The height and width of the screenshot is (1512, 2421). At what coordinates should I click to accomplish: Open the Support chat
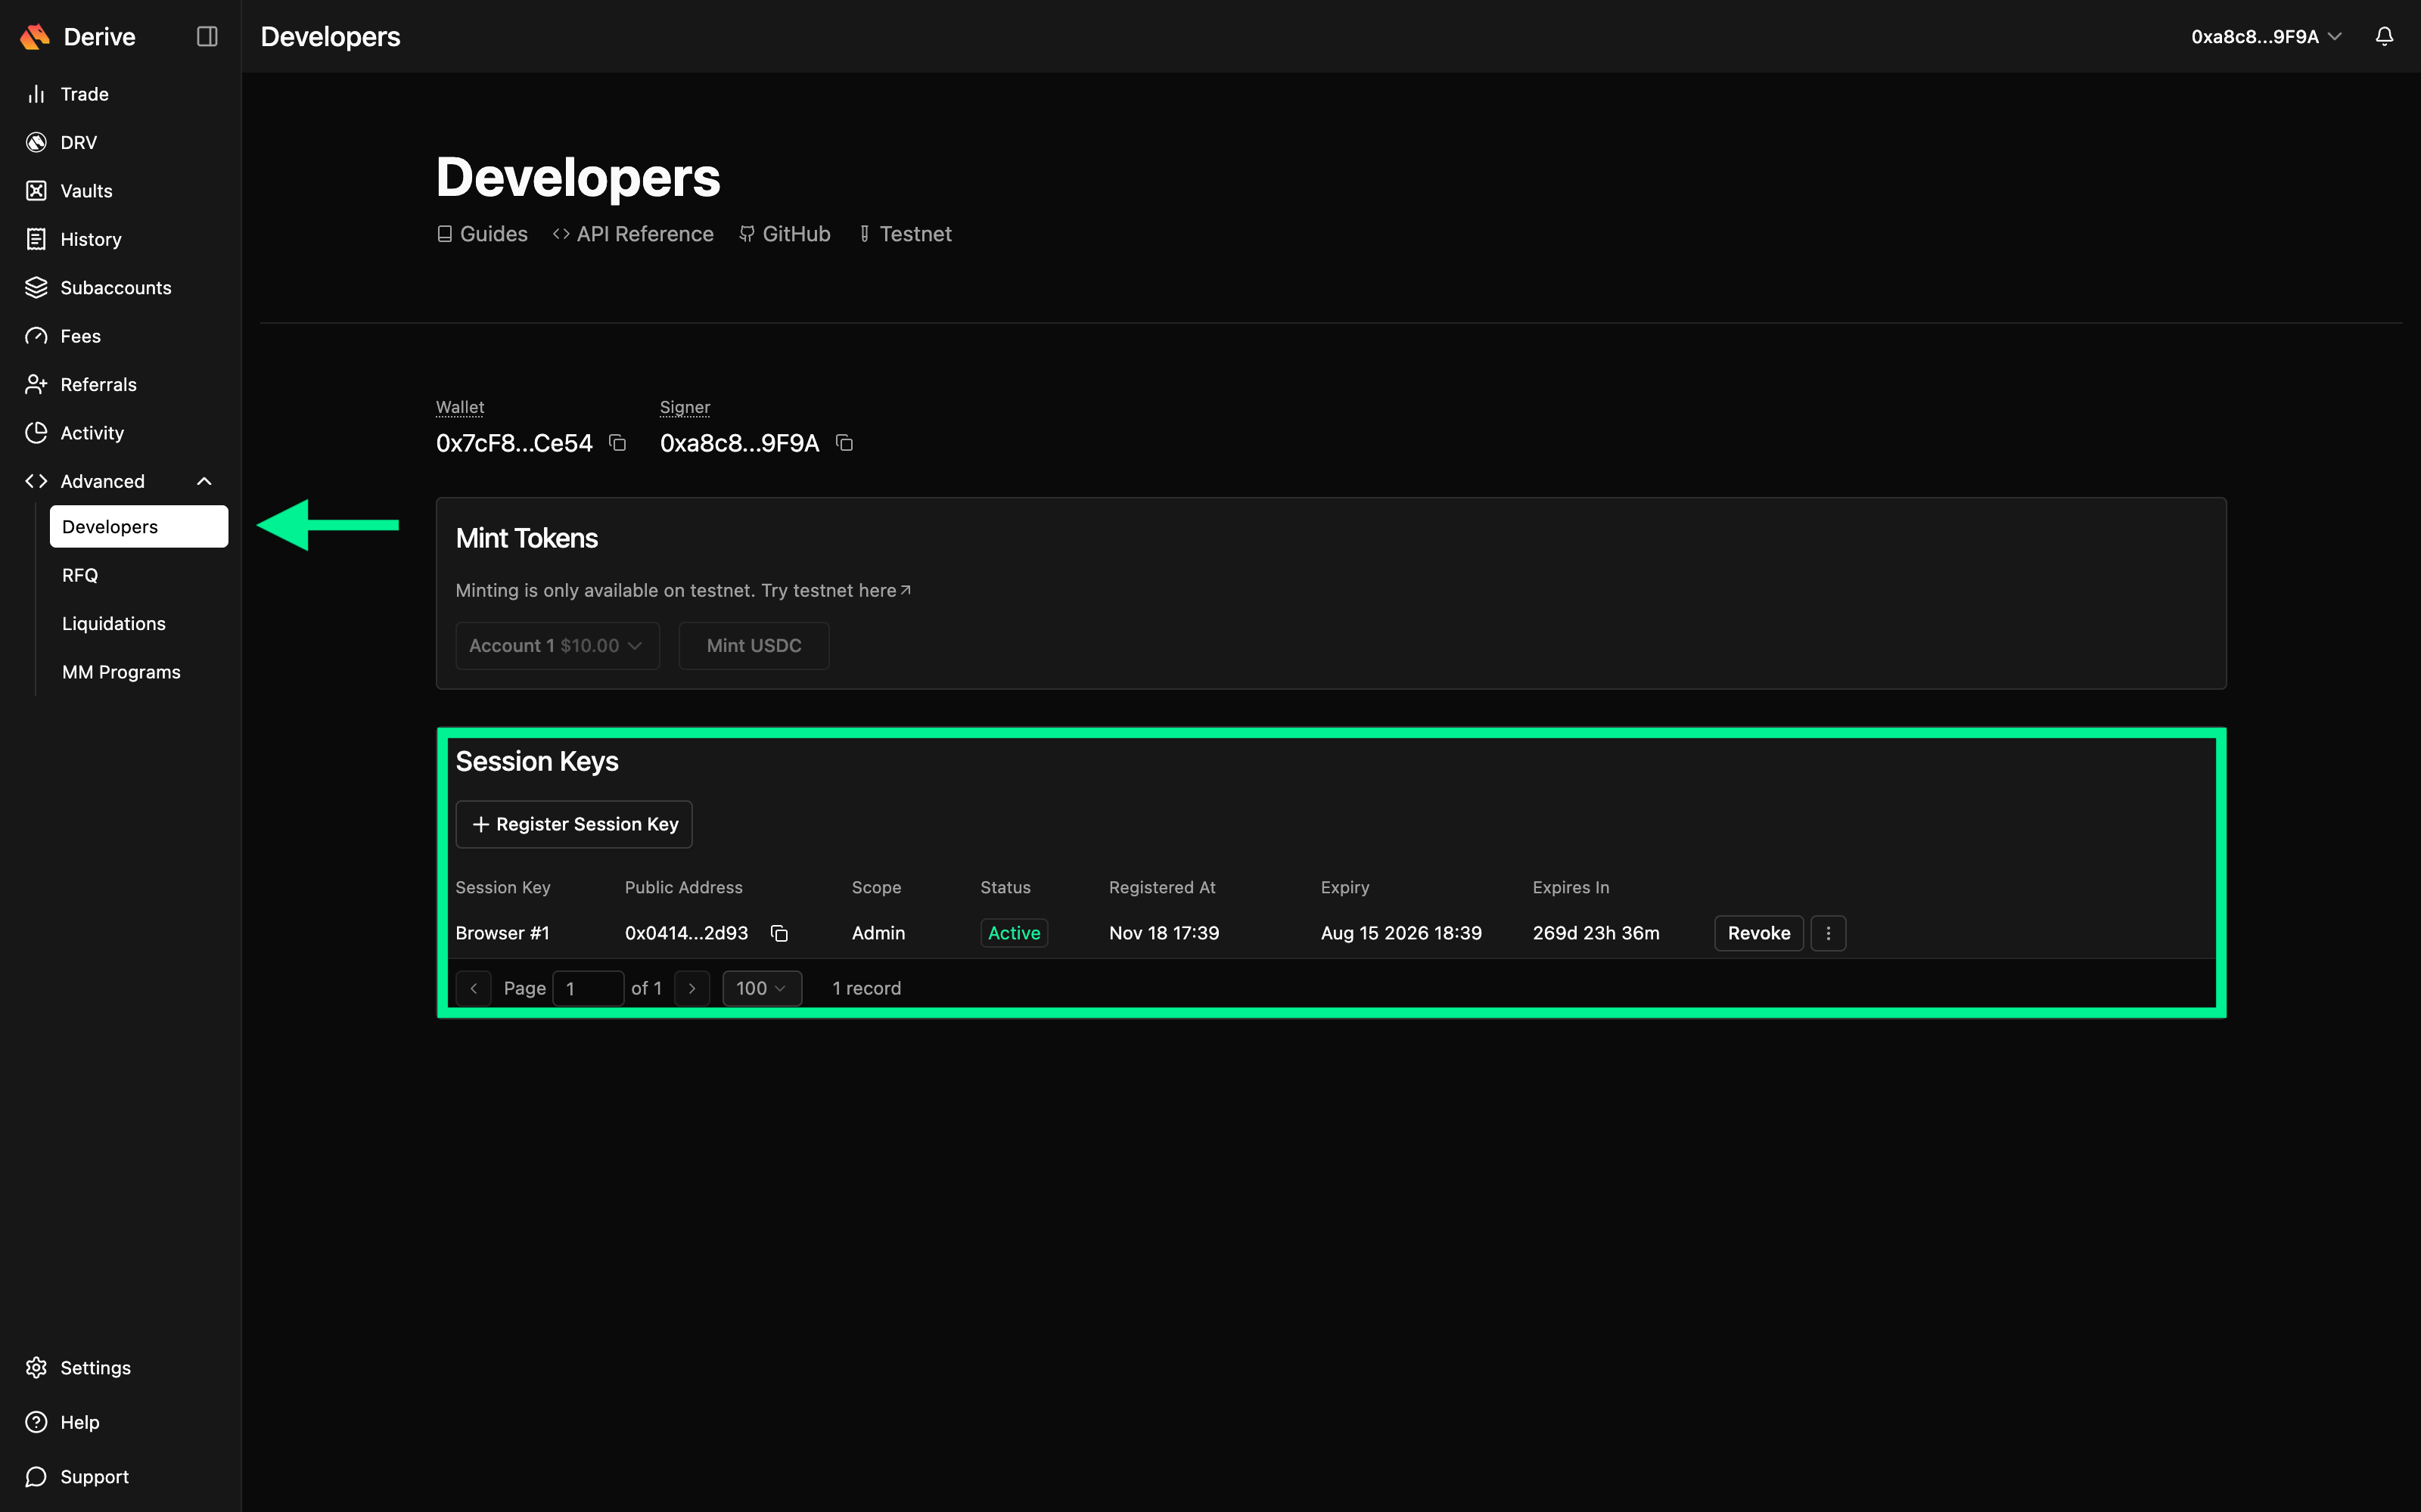coord(94,1476)
